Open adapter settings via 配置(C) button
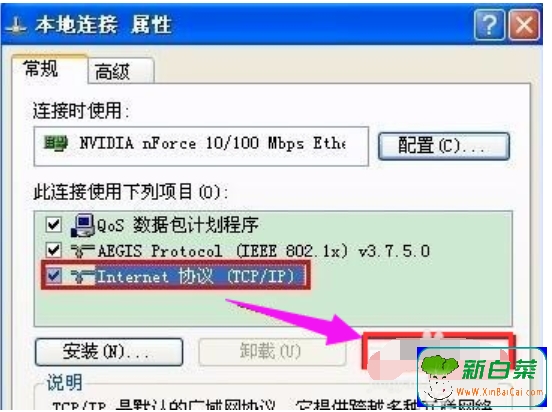This screenshot has width=552, height=412. [444, 146]
